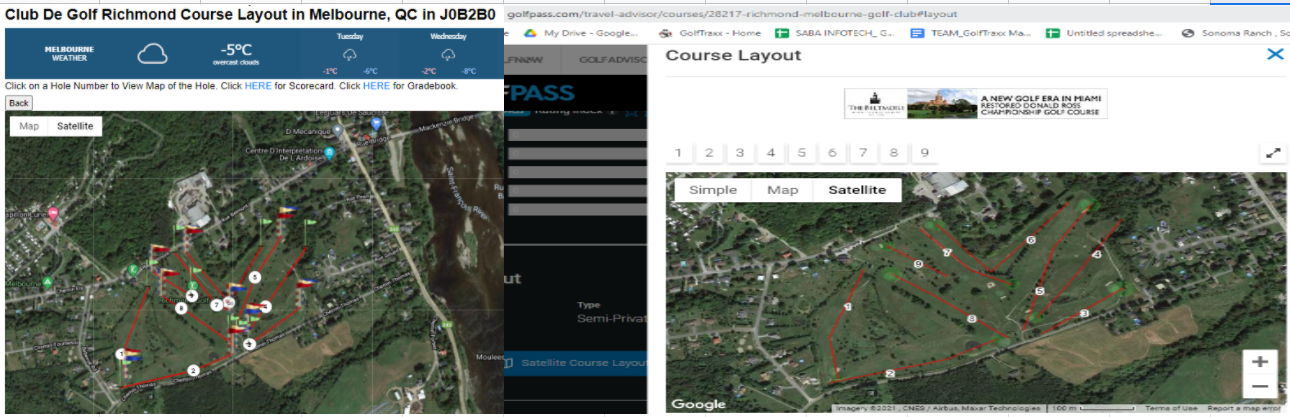Click hole 9 label on right course map
This screenshot has height=417, width=1290.
[917, 264]
